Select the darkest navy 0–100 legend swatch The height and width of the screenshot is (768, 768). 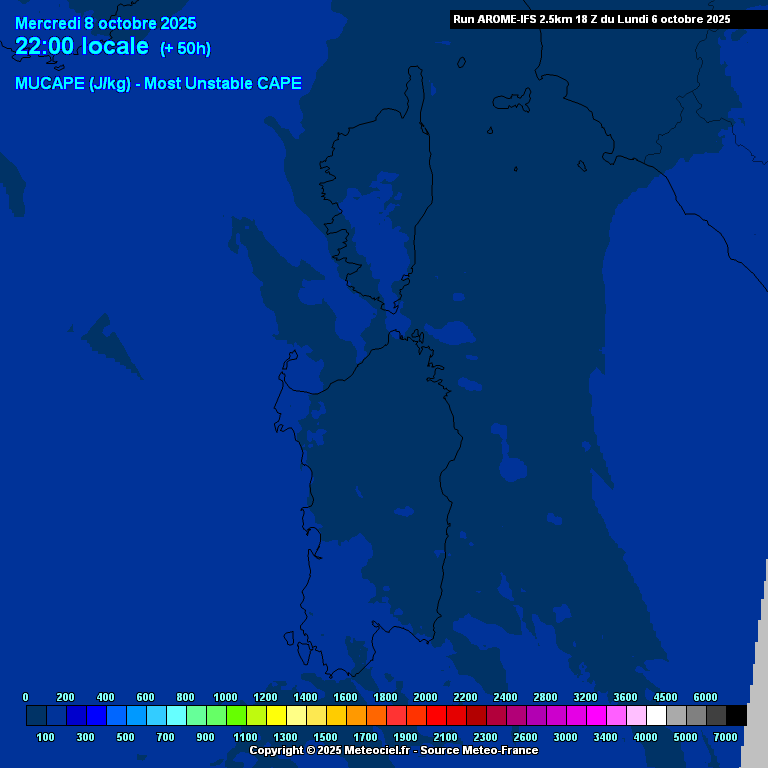click(36, 715)
